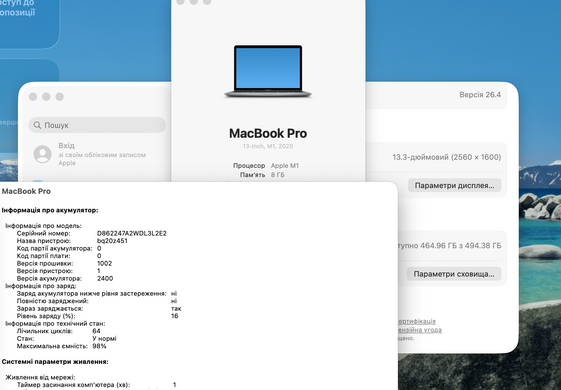Screen dimensions: 561x390
Task: Click the magnifier icon in Пошук field
Action: pyautogui.click(x=37, y=125)
